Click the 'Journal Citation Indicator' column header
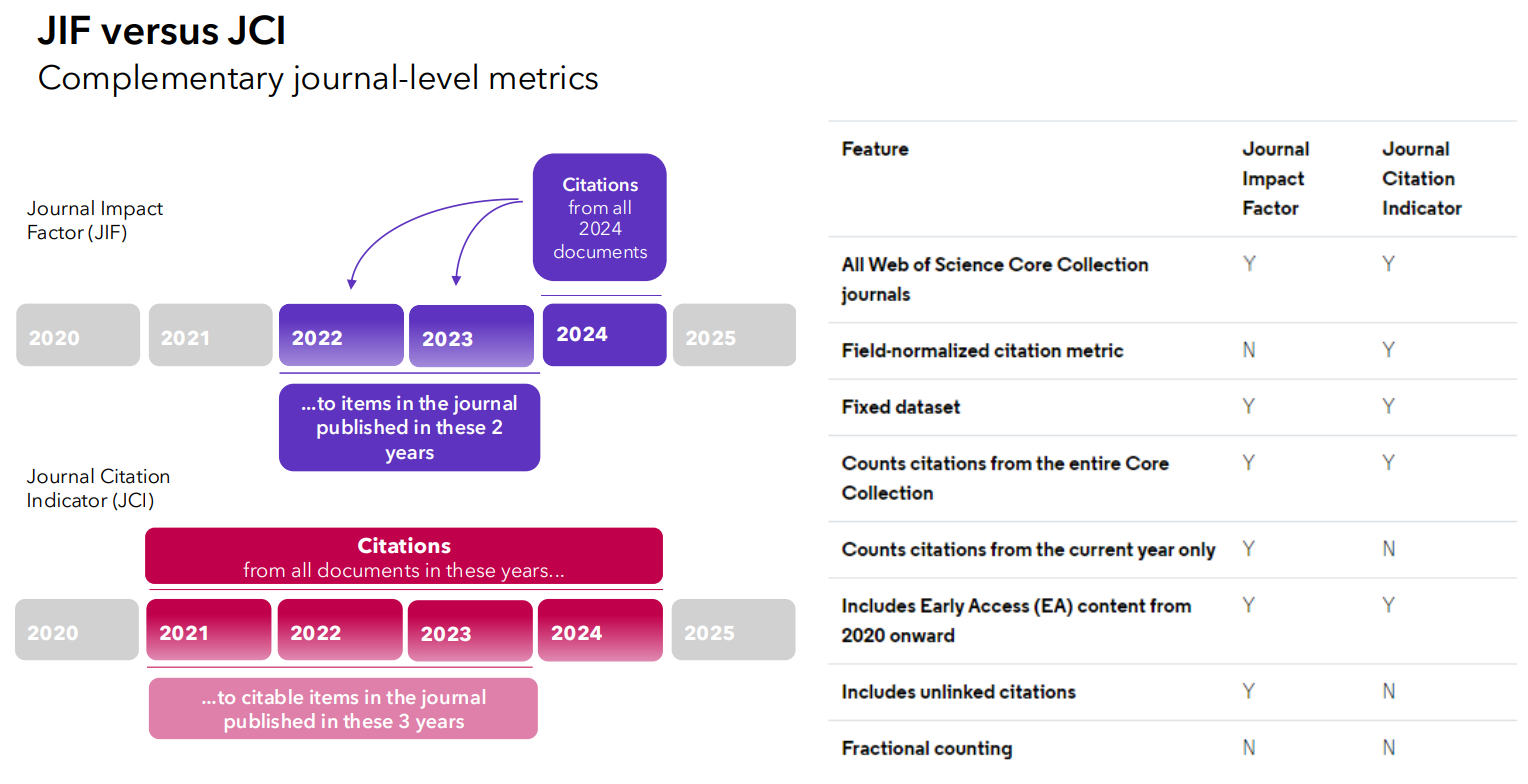This screenshot has width=1528, height=784. tap(1422, 178)
